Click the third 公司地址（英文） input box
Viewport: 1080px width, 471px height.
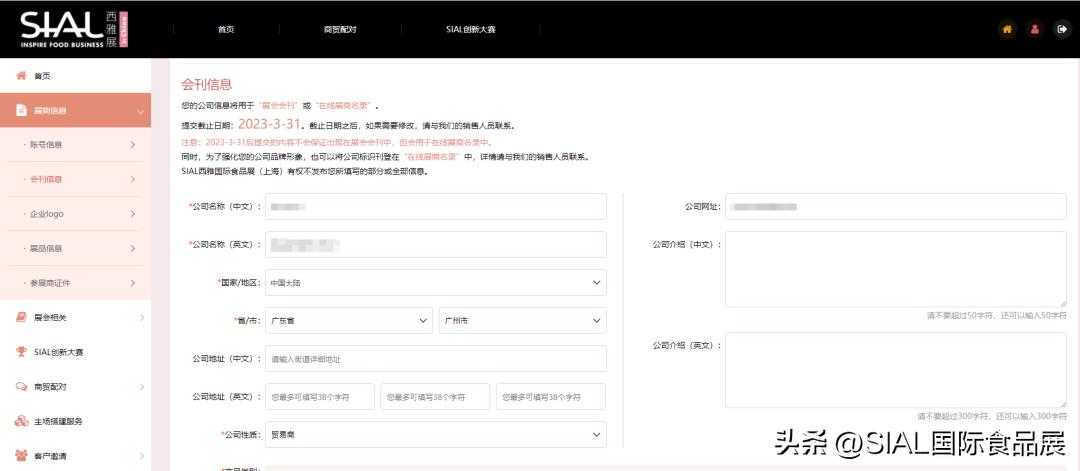pyautogui.click(x=551, y=397)
